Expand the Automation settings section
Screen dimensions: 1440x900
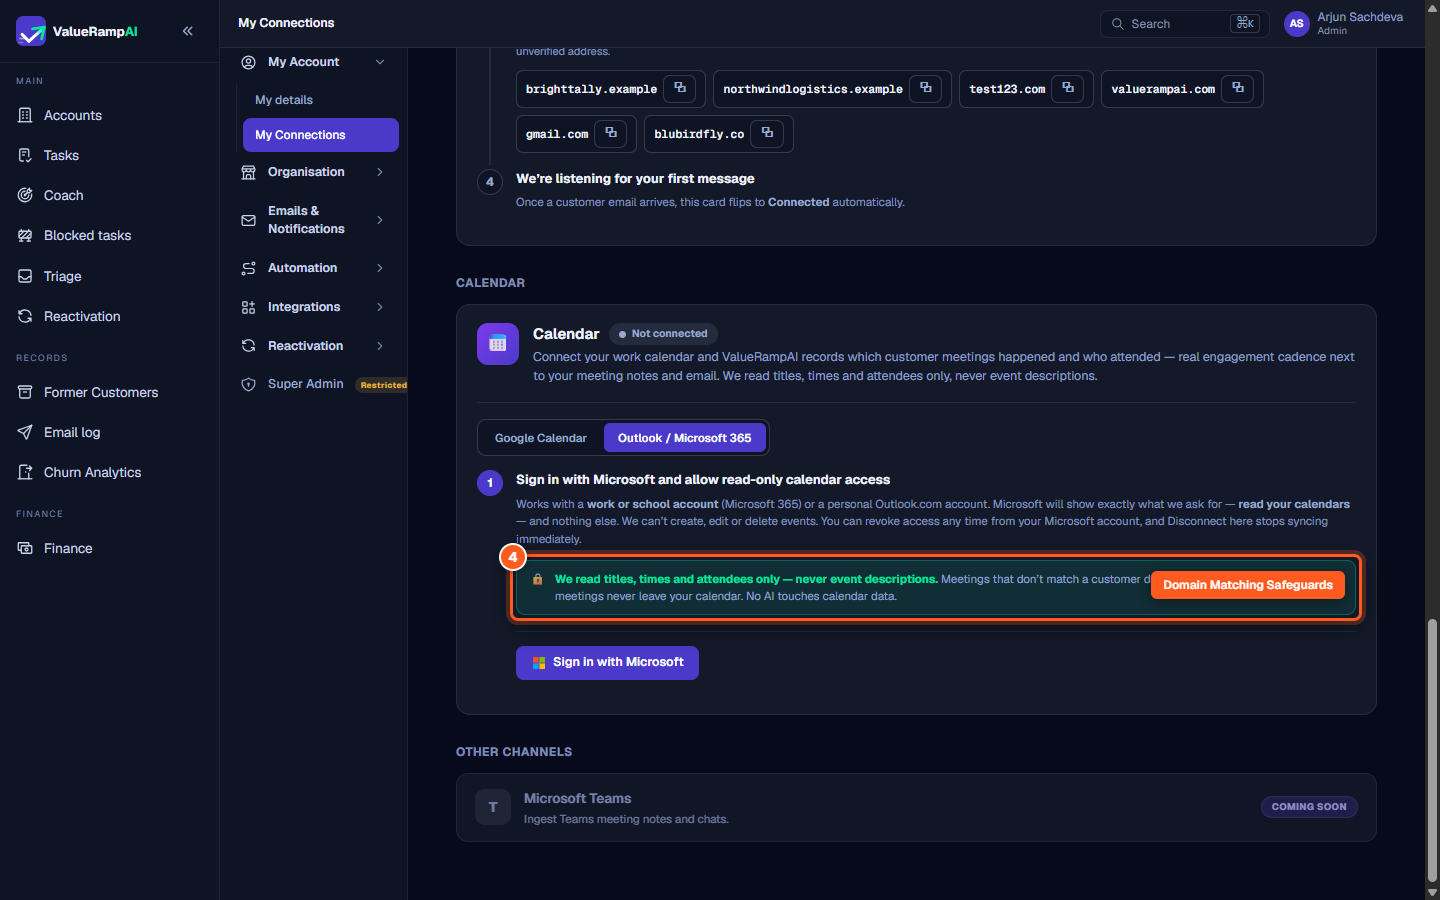pos(314,268)
